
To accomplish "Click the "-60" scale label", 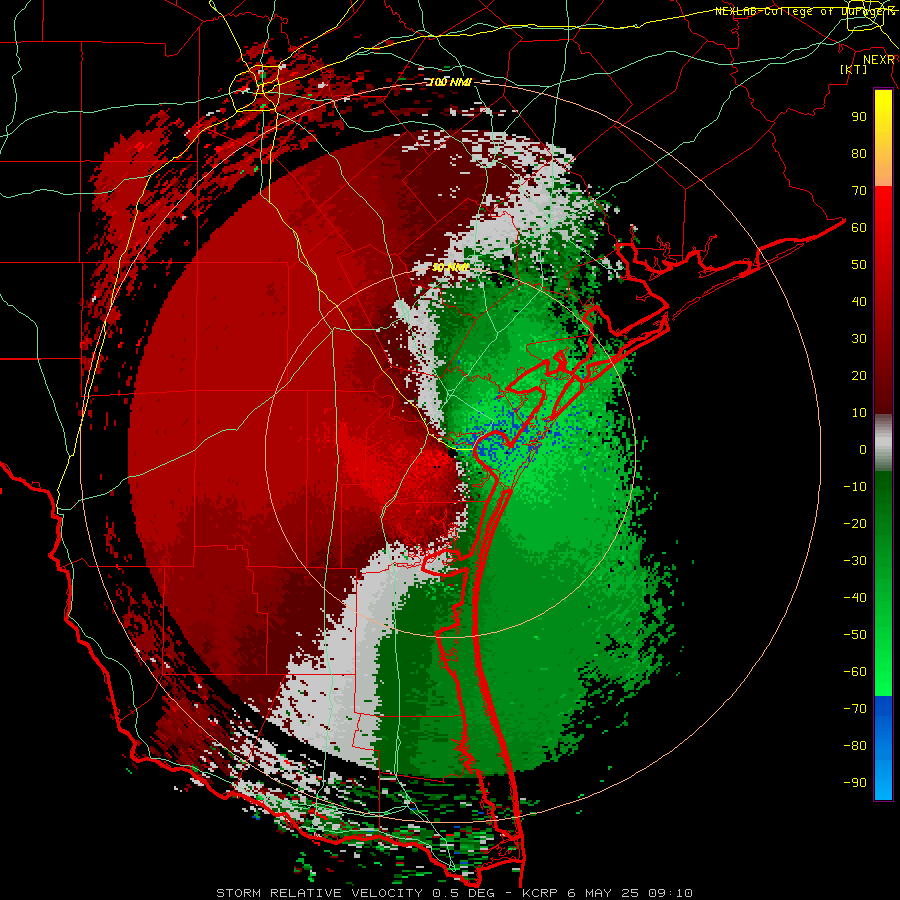I will click(x=855, y=672).
